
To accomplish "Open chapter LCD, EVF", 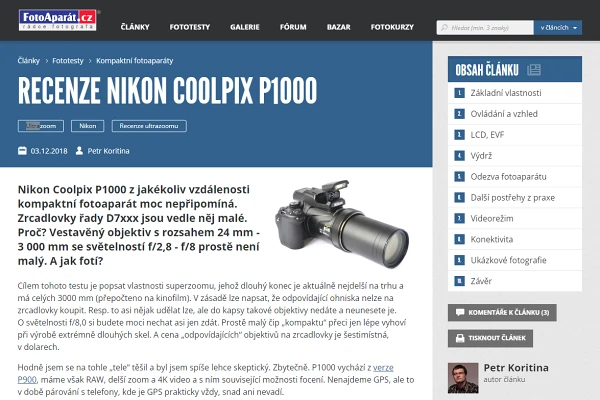I will coord(515,135).
